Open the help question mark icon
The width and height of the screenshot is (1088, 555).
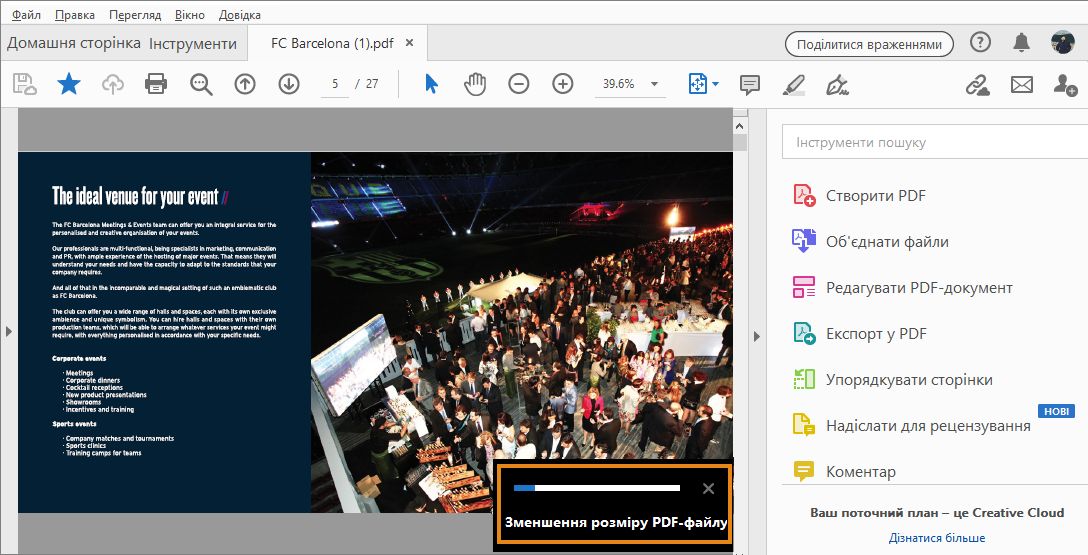tap(980, 42)
